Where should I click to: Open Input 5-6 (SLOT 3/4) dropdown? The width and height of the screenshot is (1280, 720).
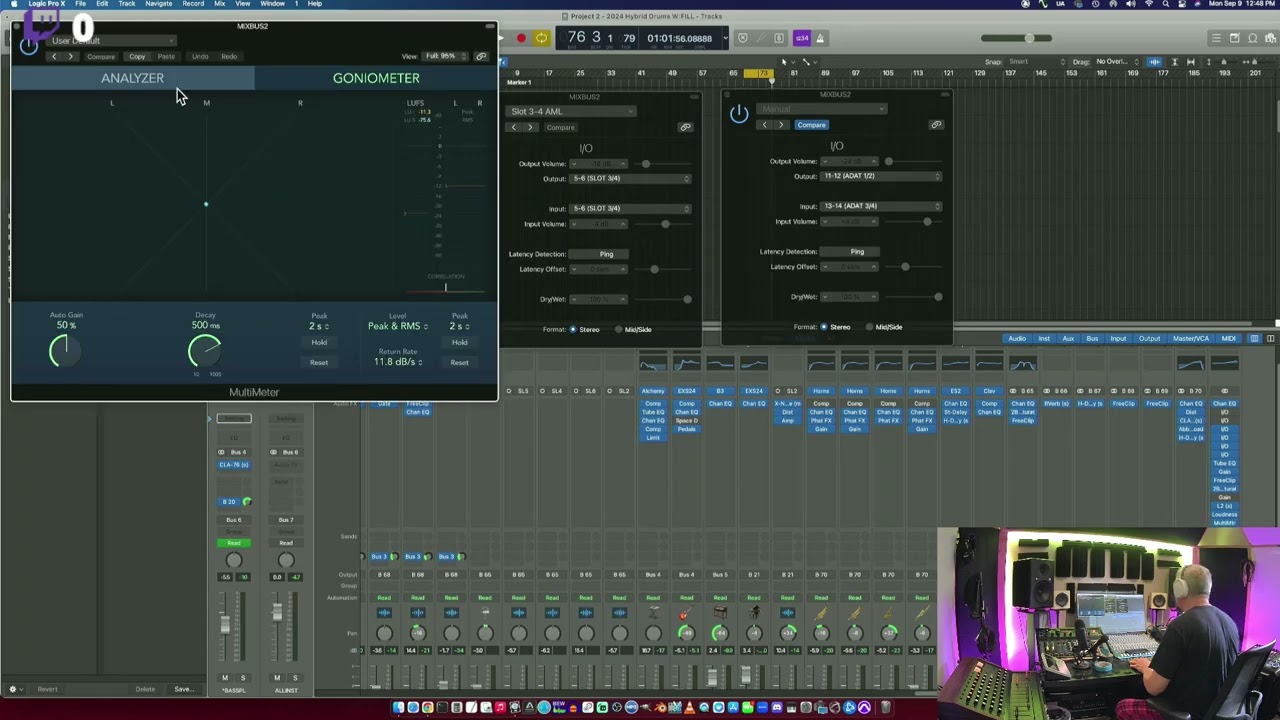[630, 208]
